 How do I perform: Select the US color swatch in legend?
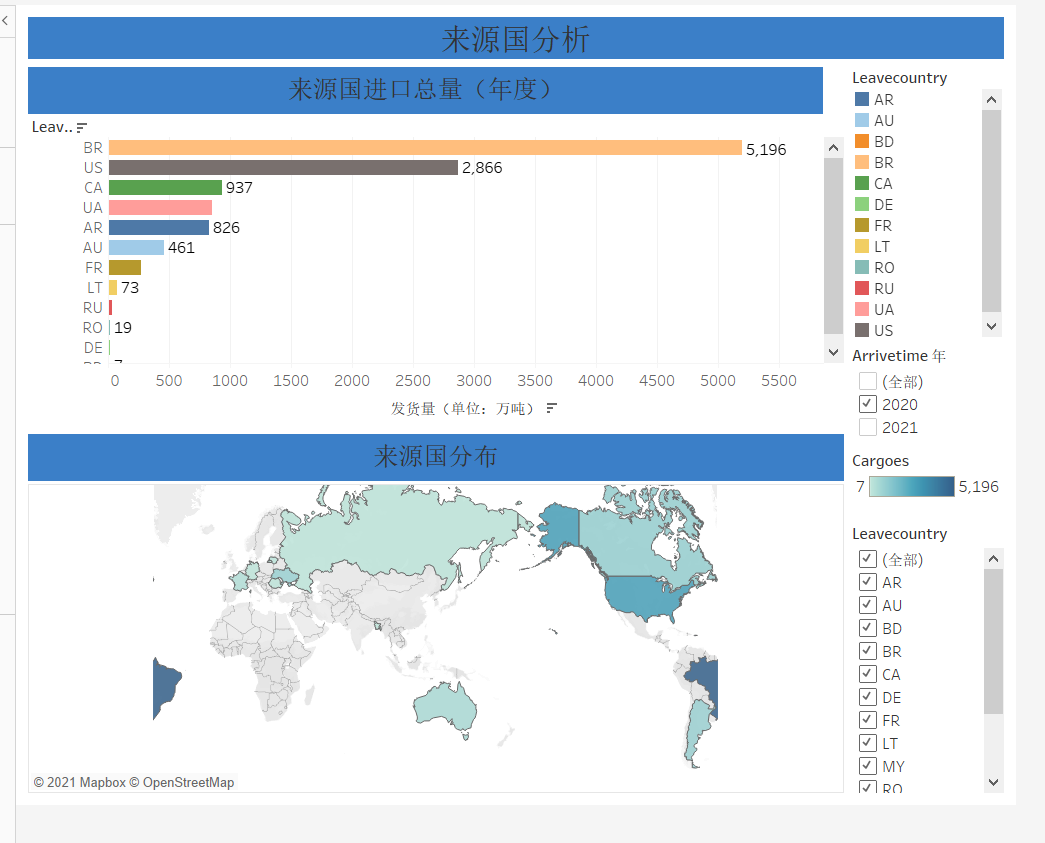pyautogui.click(x=862, y=330)
